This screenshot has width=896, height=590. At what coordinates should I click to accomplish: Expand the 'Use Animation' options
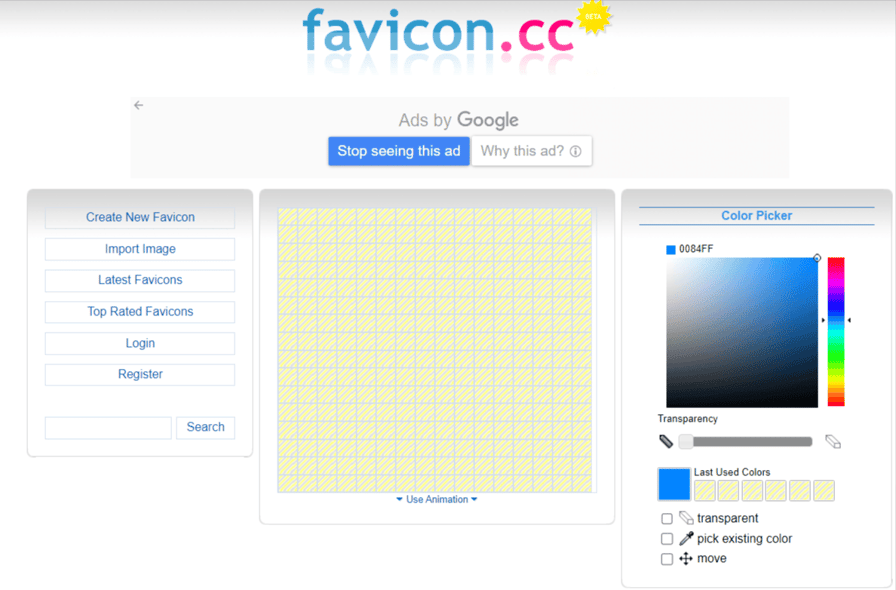pos(437,498)
